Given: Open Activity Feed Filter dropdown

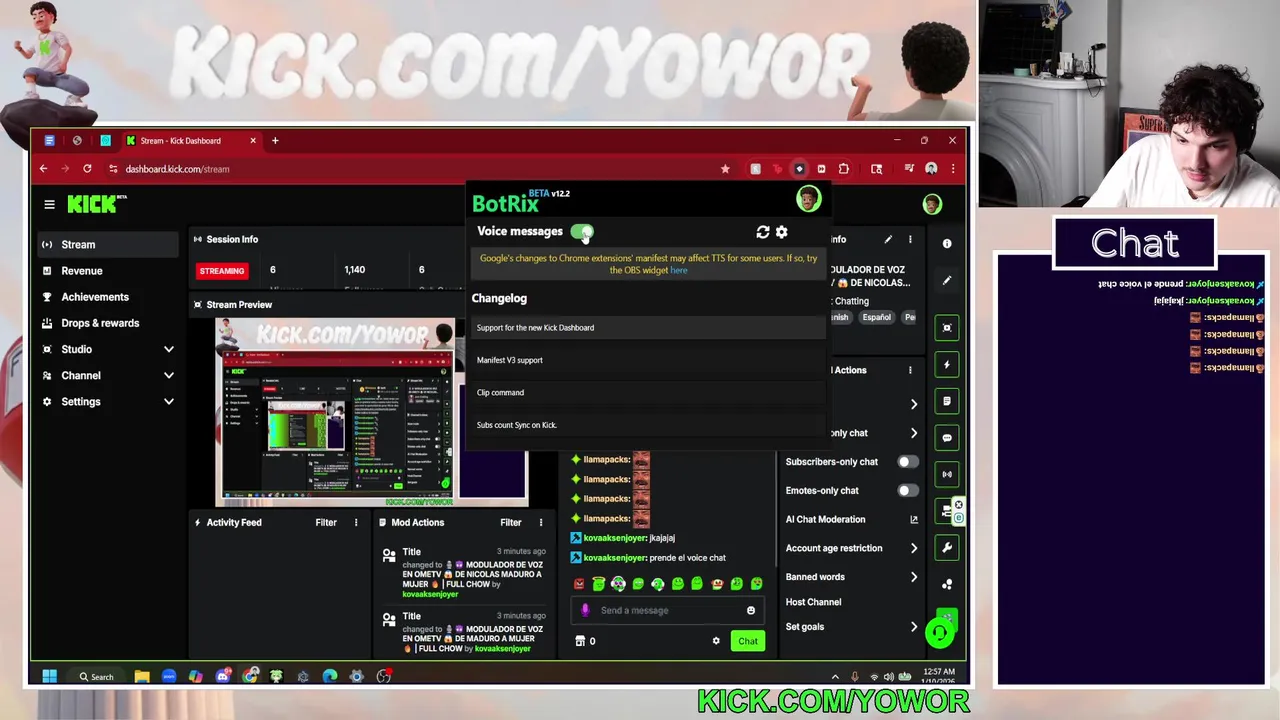Looking at the screenshot, I should pyautogui.click(x=326, y=522).
